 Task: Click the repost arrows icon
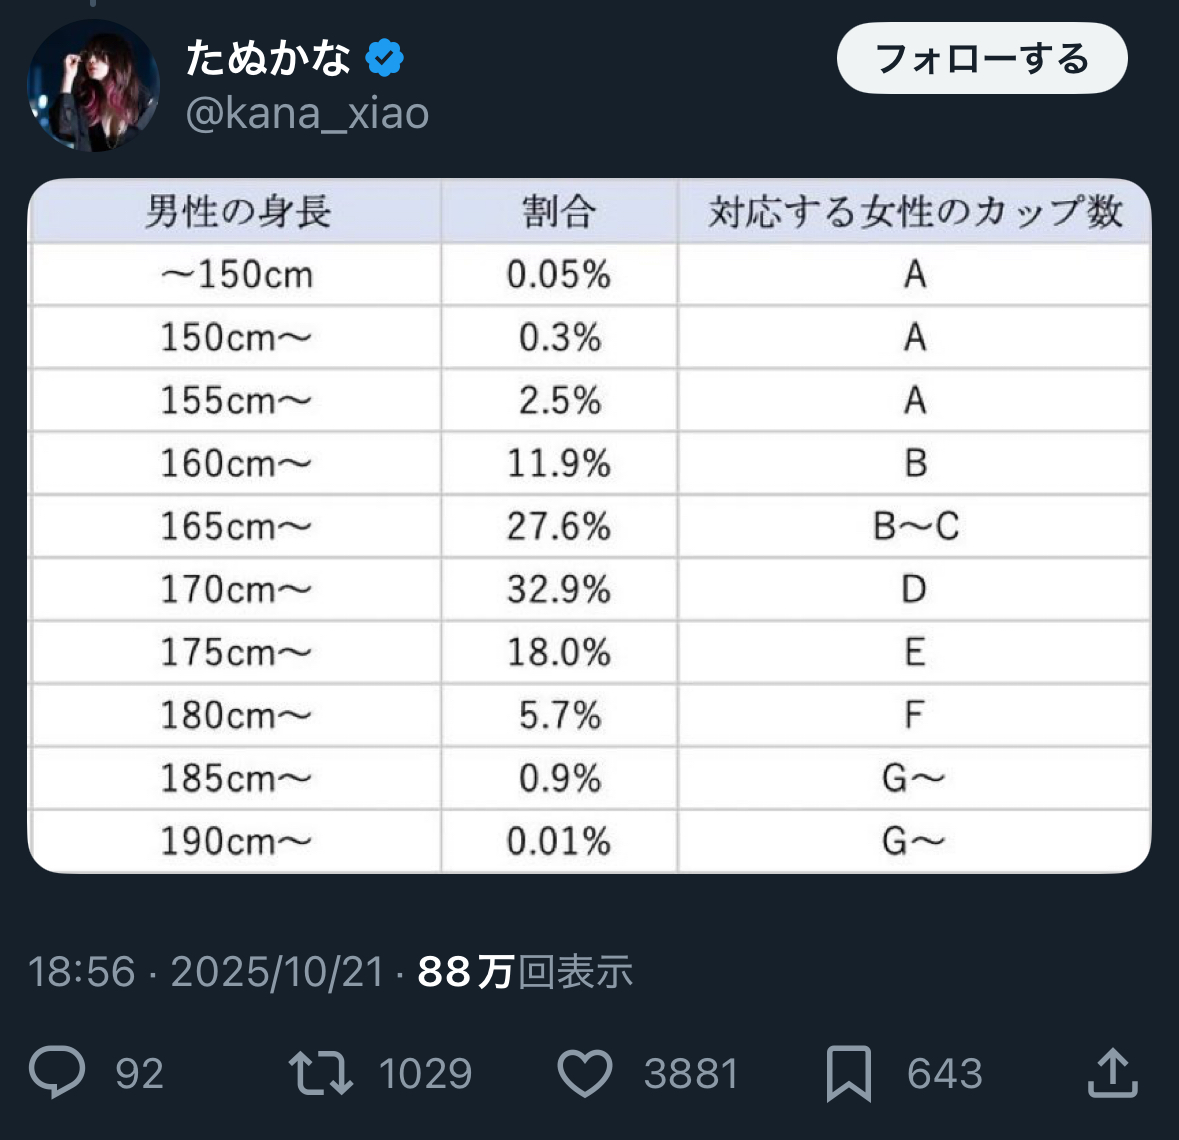point(320,1073)
